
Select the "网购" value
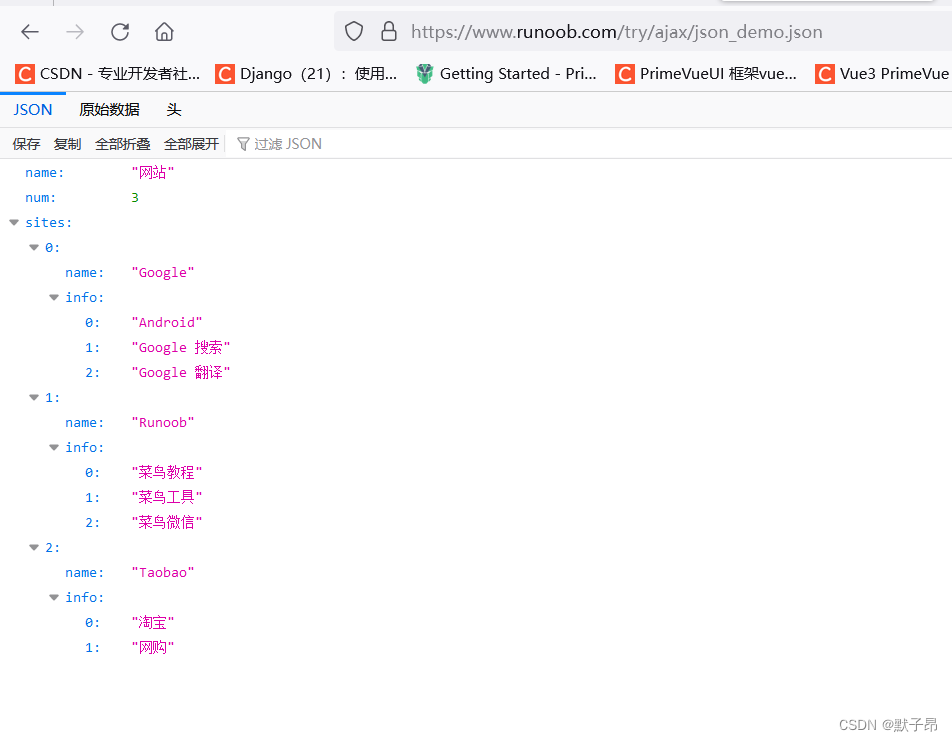153,647
